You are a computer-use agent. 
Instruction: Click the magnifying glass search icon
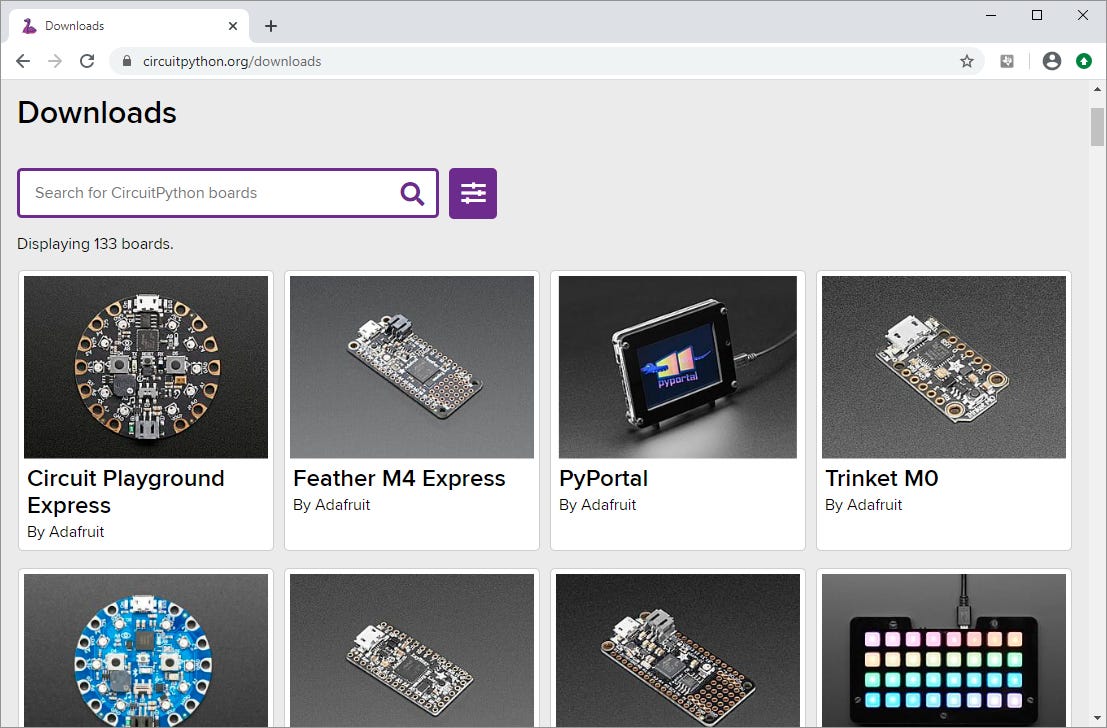coord(412,193)
